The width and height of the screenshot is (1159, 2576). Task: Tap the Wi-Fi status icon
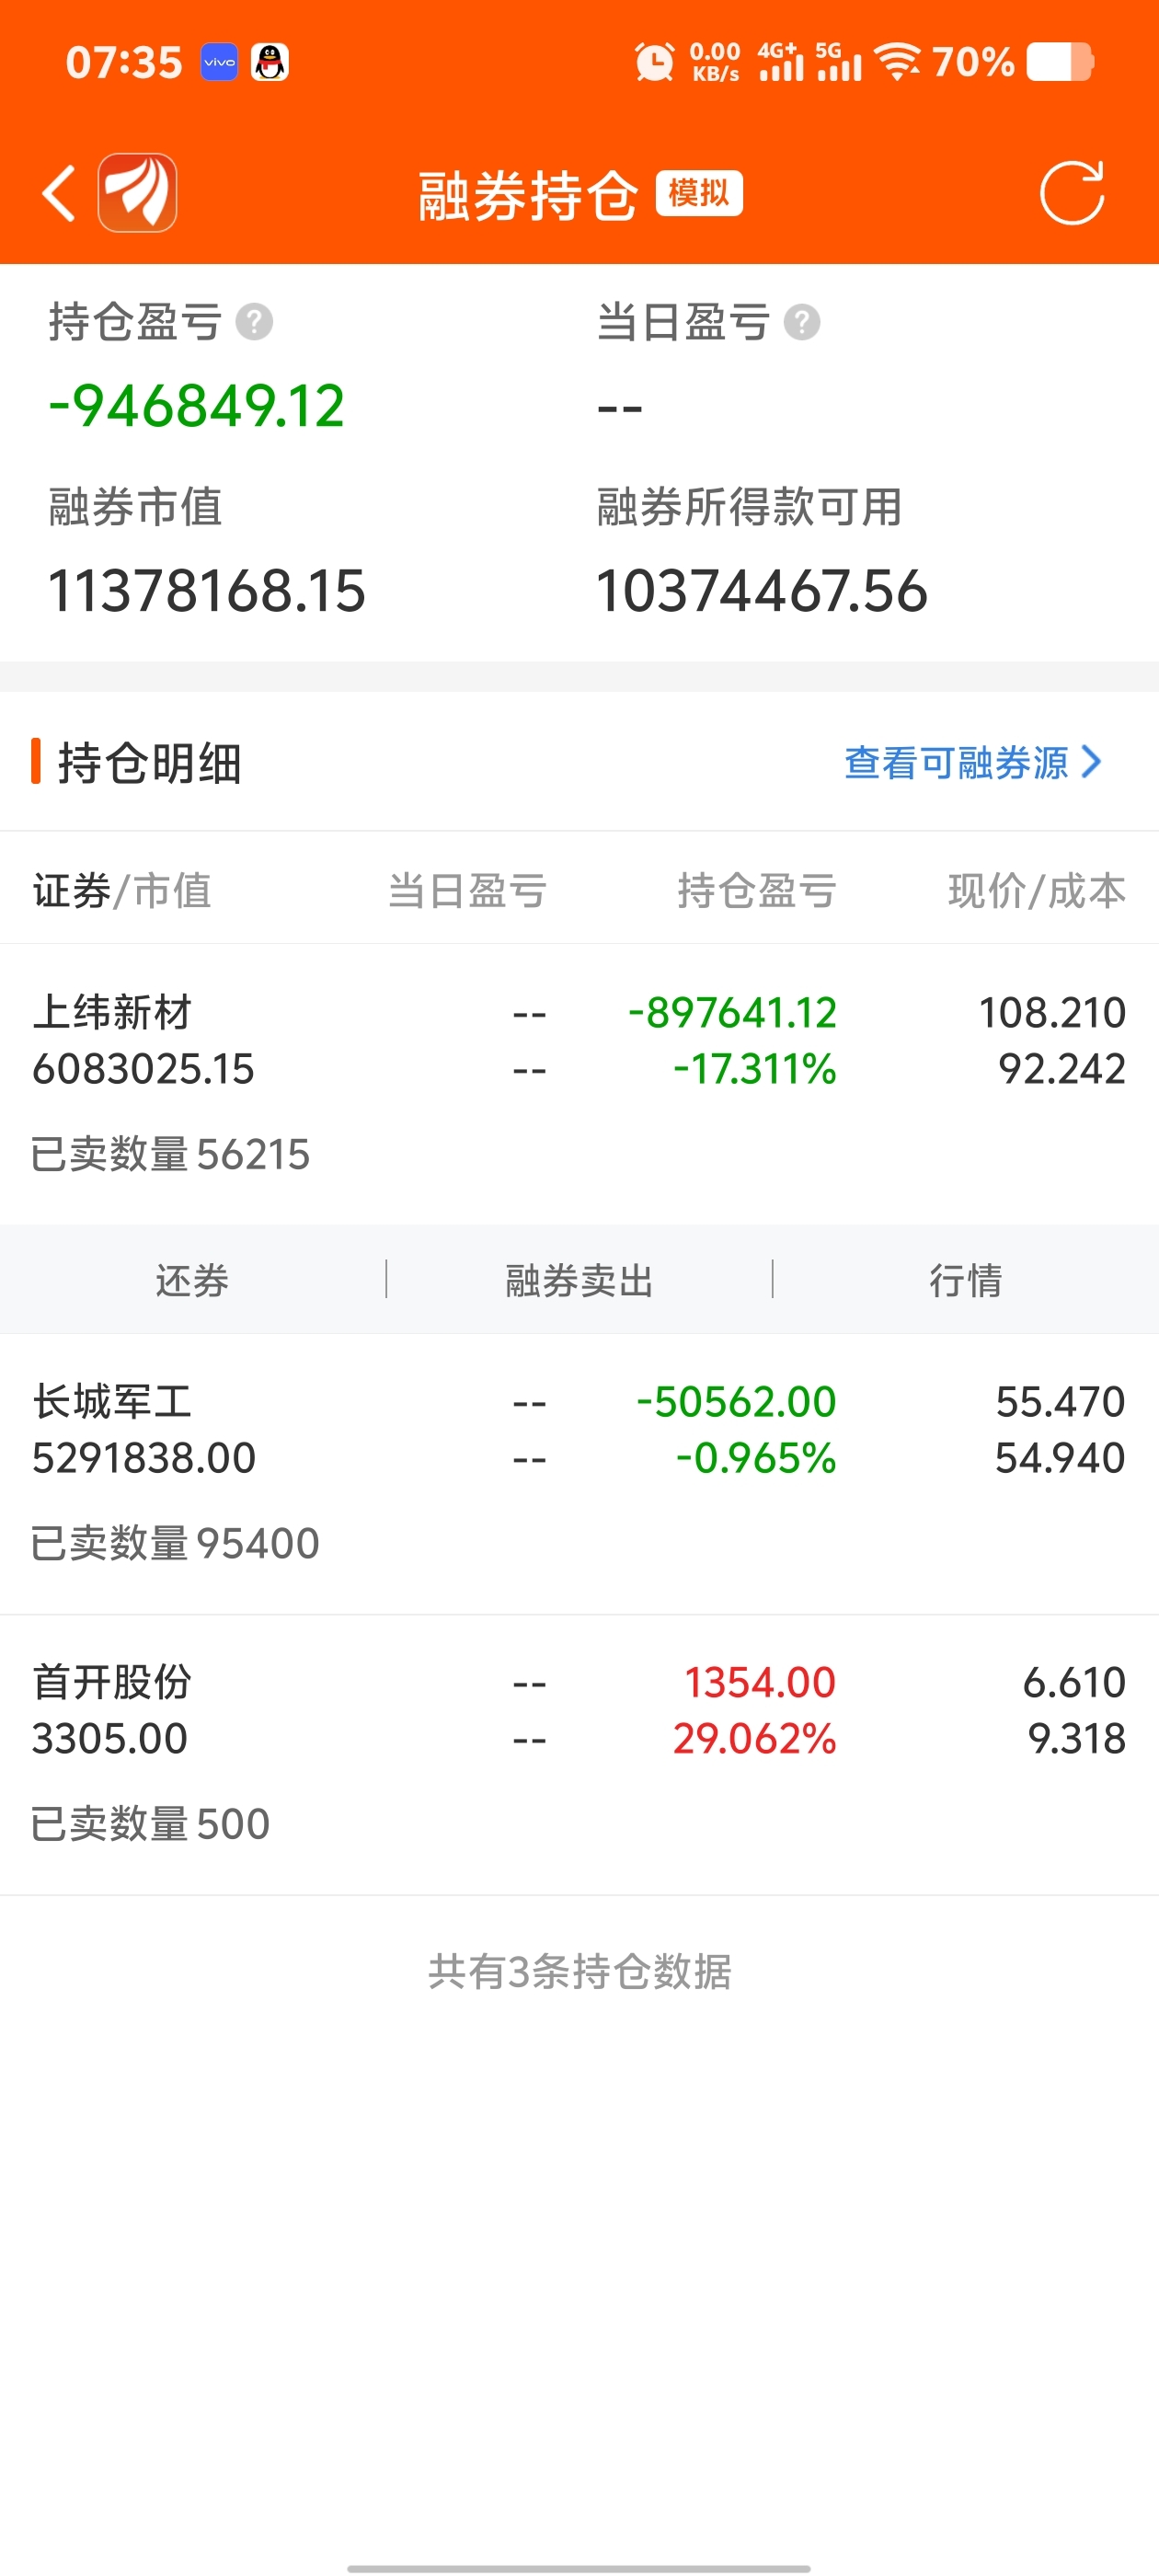click(x=897, y=63)
